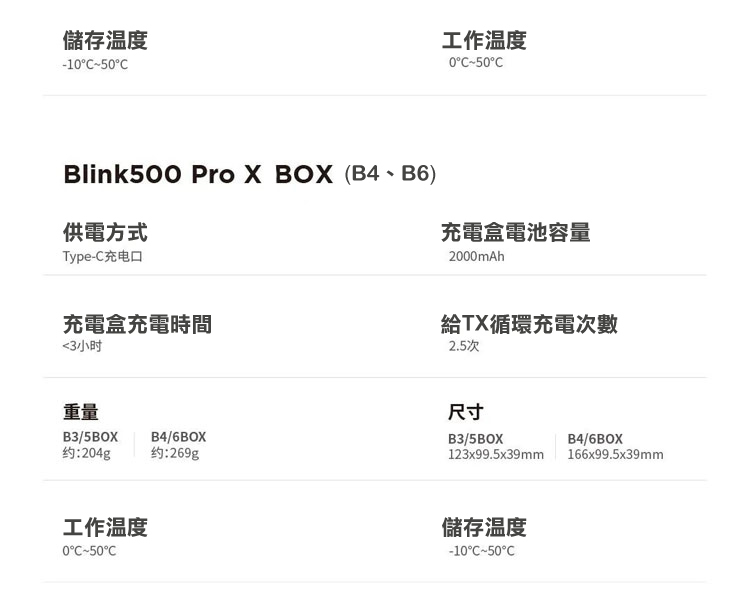Select the Type-C充电口 value
The height and width of the screenshot is (612, 750).
(102, 257)
